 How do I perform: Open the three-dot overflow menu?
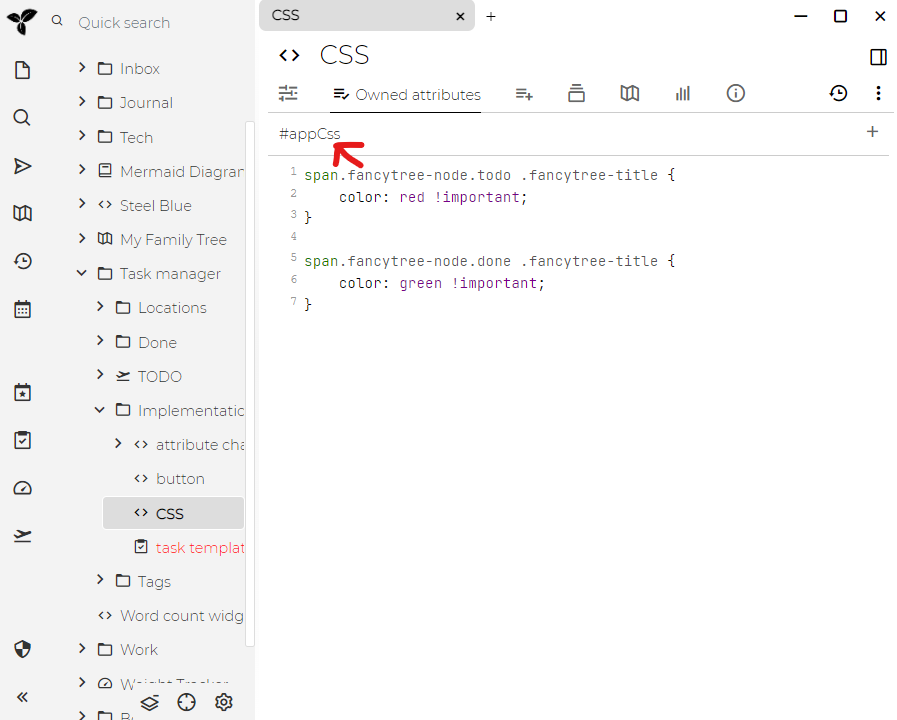pos(879,93)
